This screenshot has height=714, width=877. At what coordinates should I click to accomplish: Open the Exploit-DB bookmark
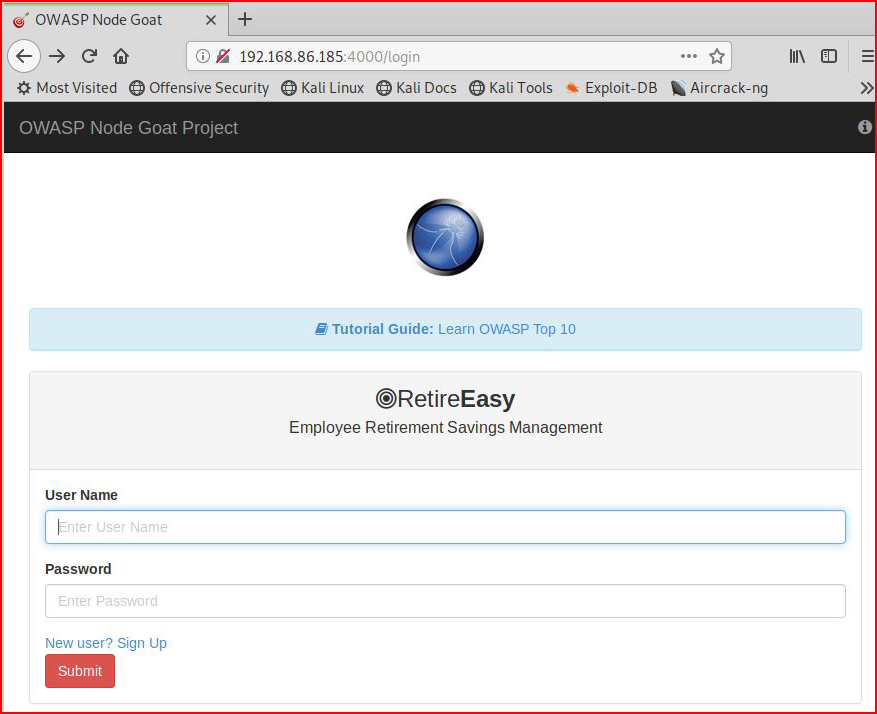click(x=611, y=88)
